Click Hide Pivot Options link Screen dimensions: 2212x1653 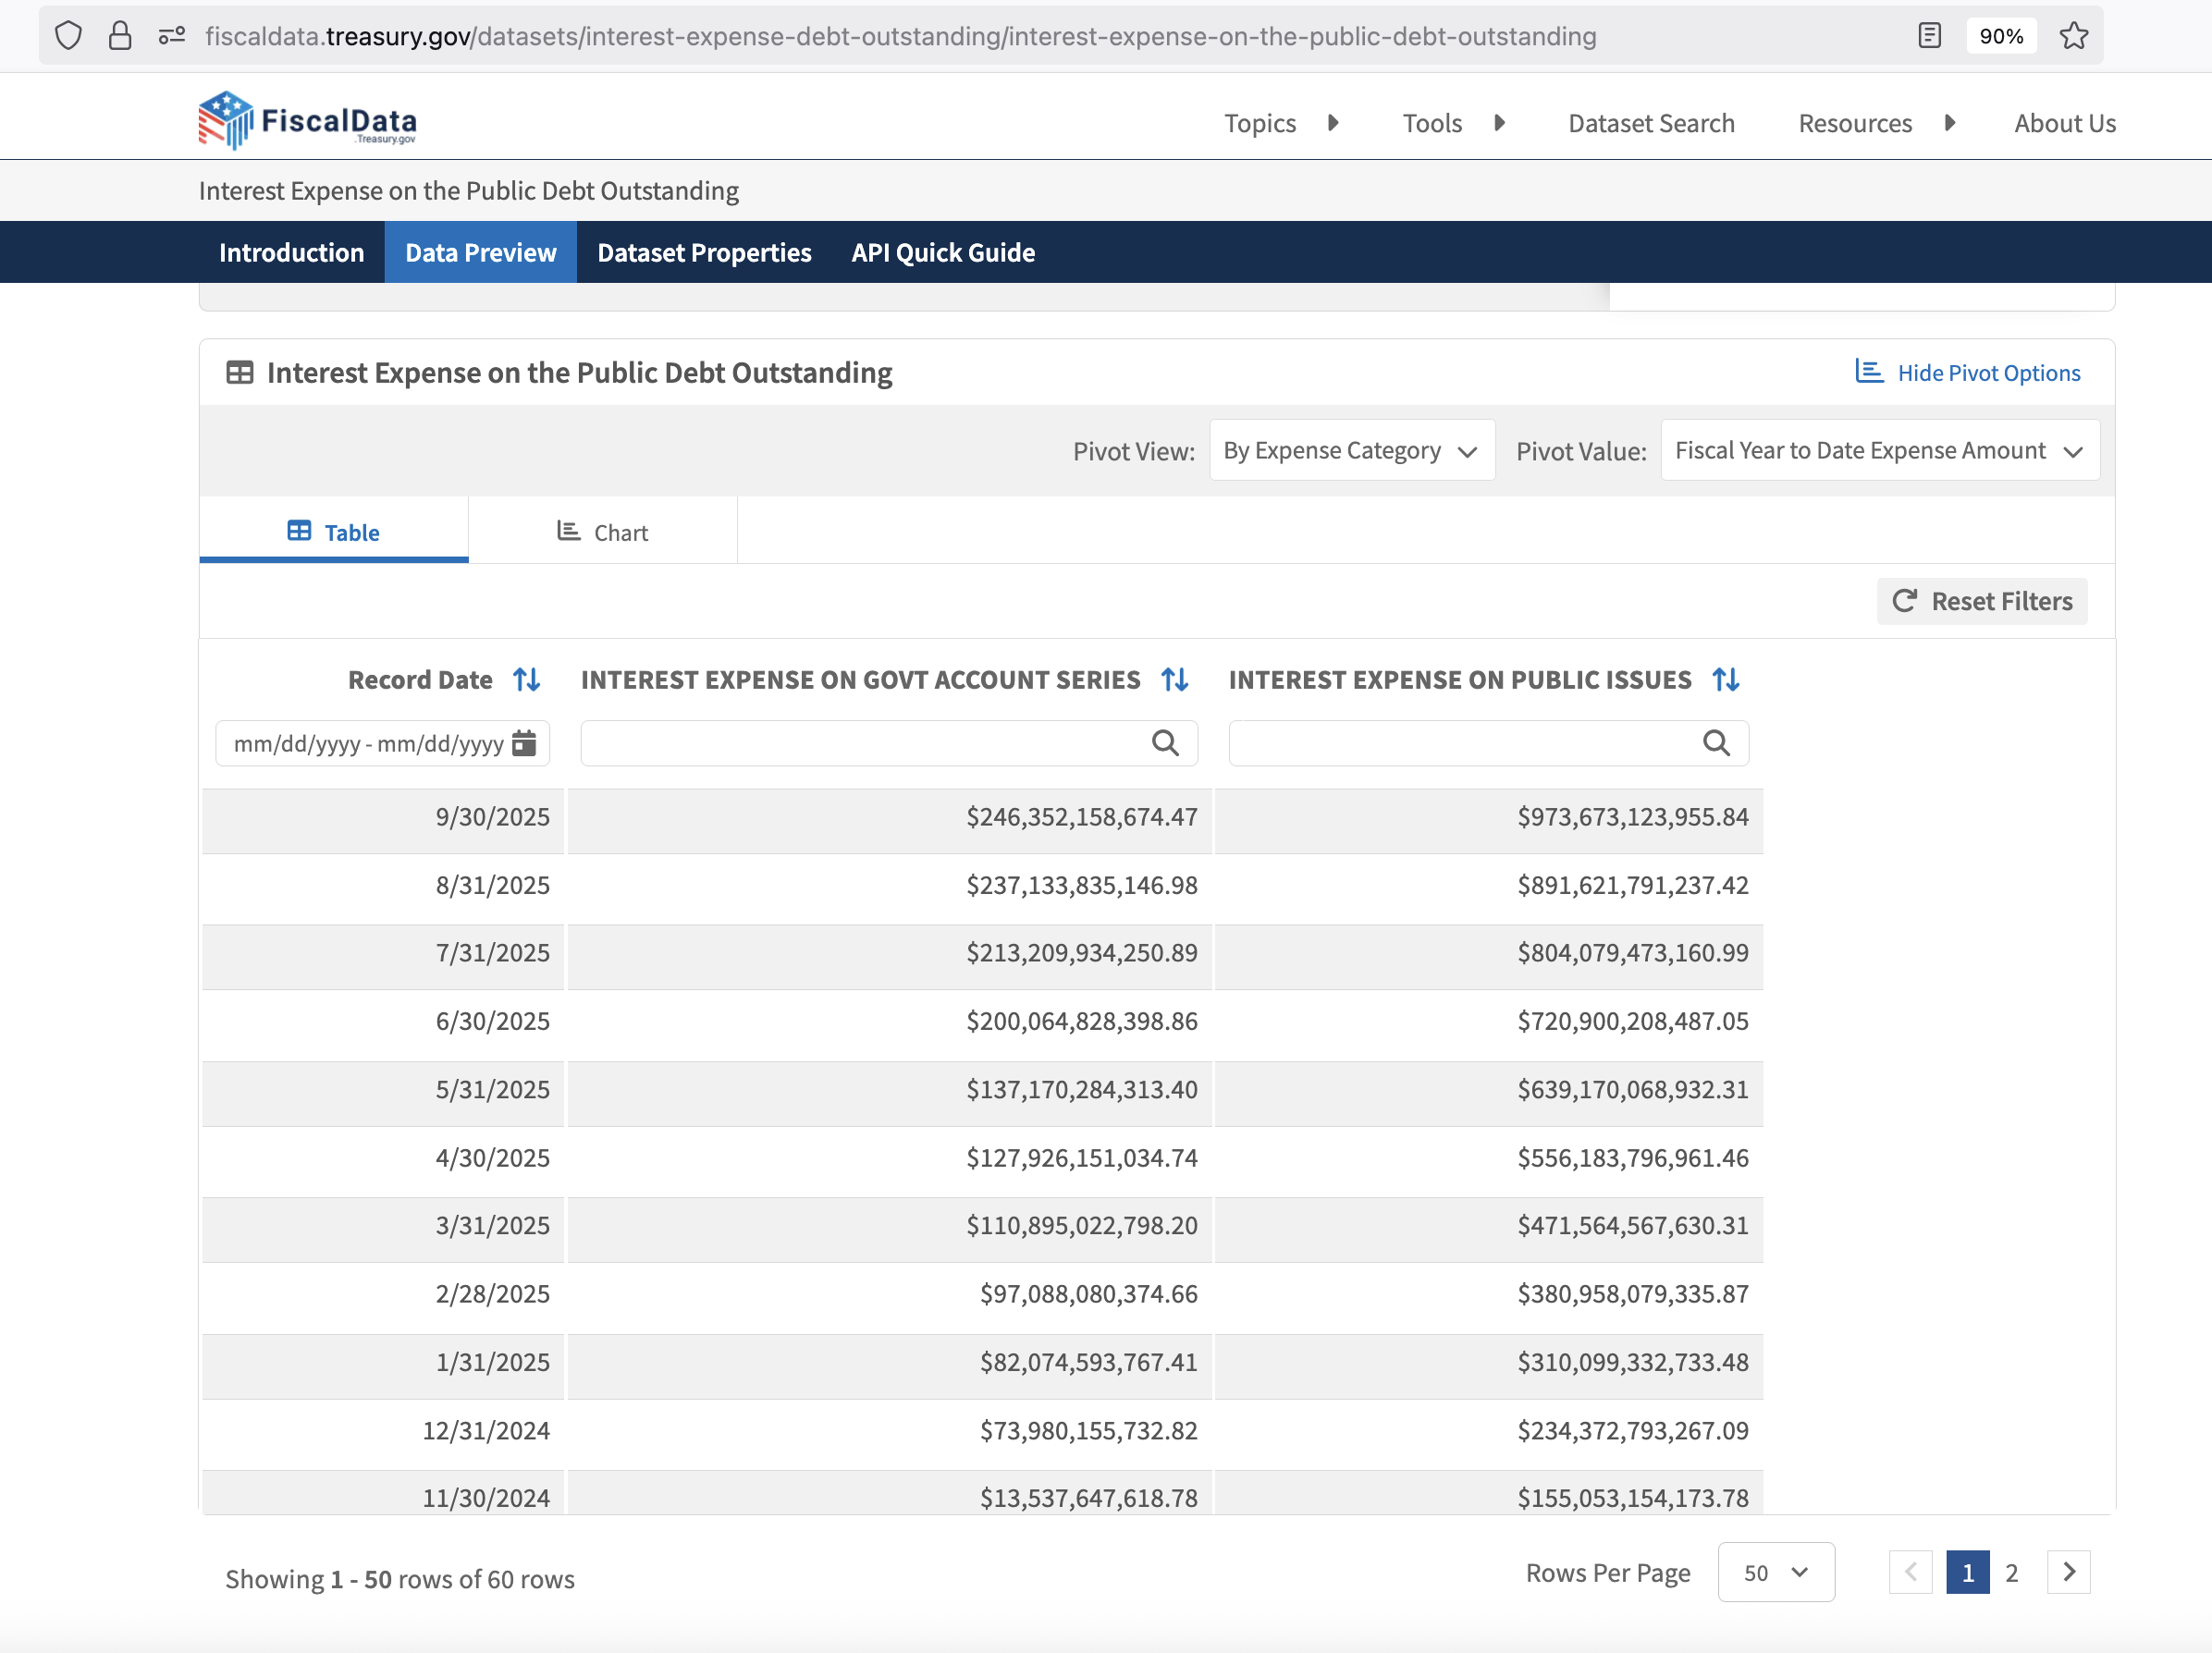point(1967,373)
